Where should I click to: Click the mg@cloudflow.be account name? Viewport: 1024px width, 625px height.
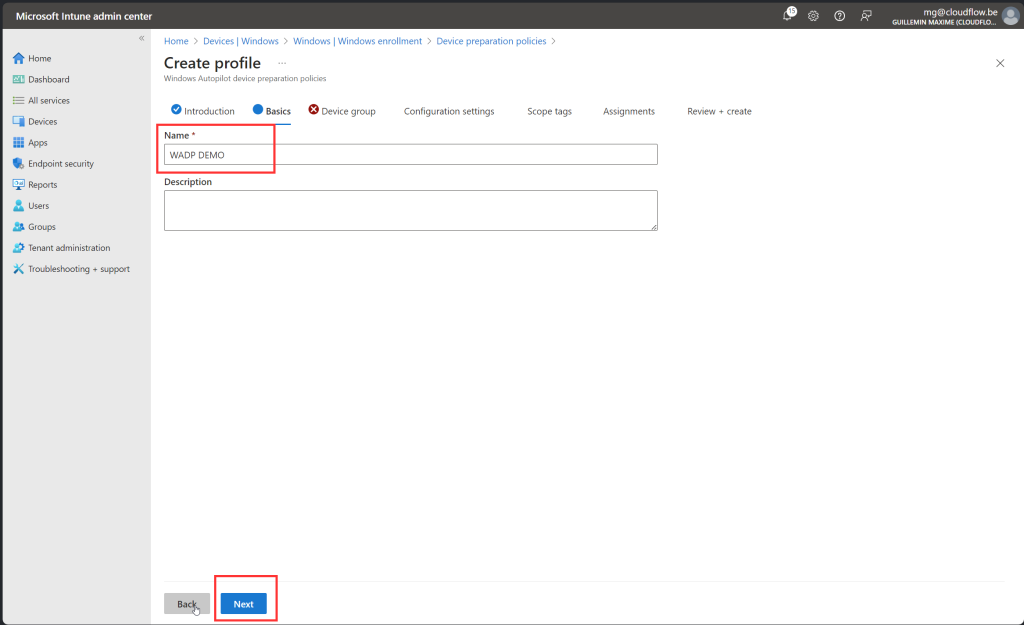click(960, 12)
